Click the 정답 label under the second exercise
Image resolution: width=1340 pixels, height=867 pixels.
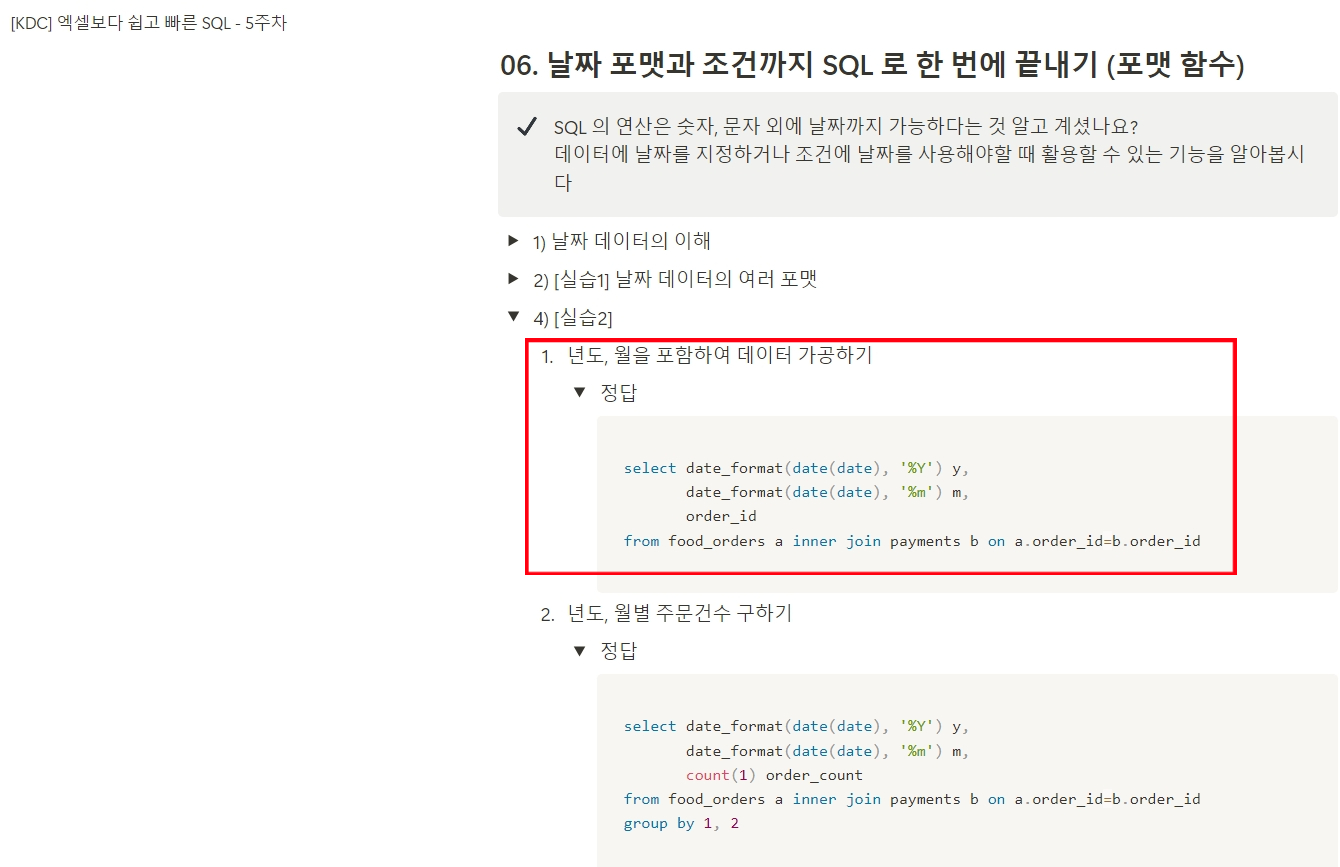(x=618, y=651)
